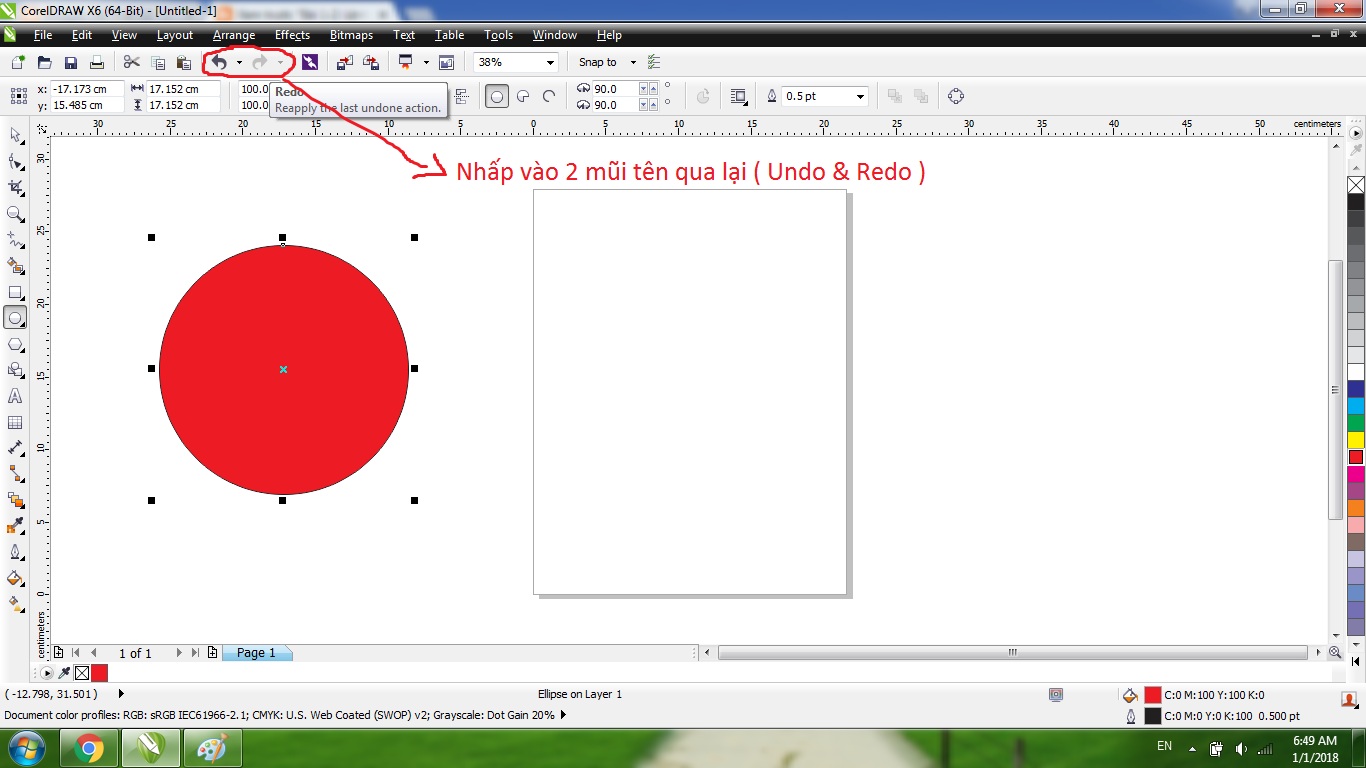The image size is (1366, 768).
Task: Select the Text tool
Action: 15,396
